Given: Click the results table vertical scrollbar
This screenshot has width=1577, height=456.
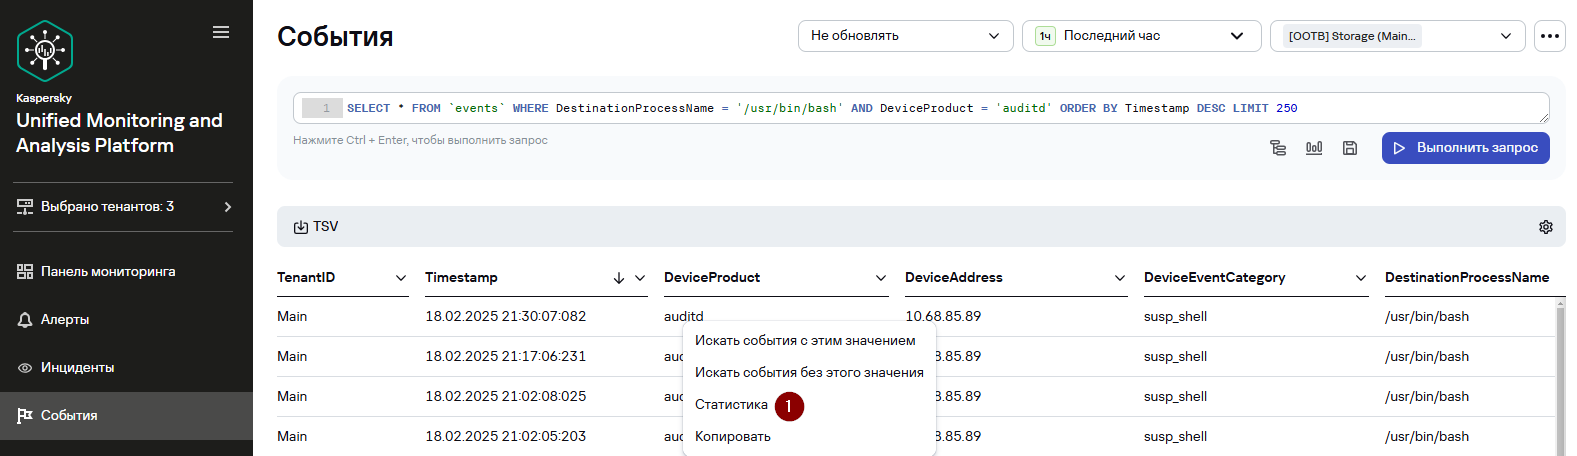Looking at the screenshot, I should pyautogui.click(x=1560, y=378).
